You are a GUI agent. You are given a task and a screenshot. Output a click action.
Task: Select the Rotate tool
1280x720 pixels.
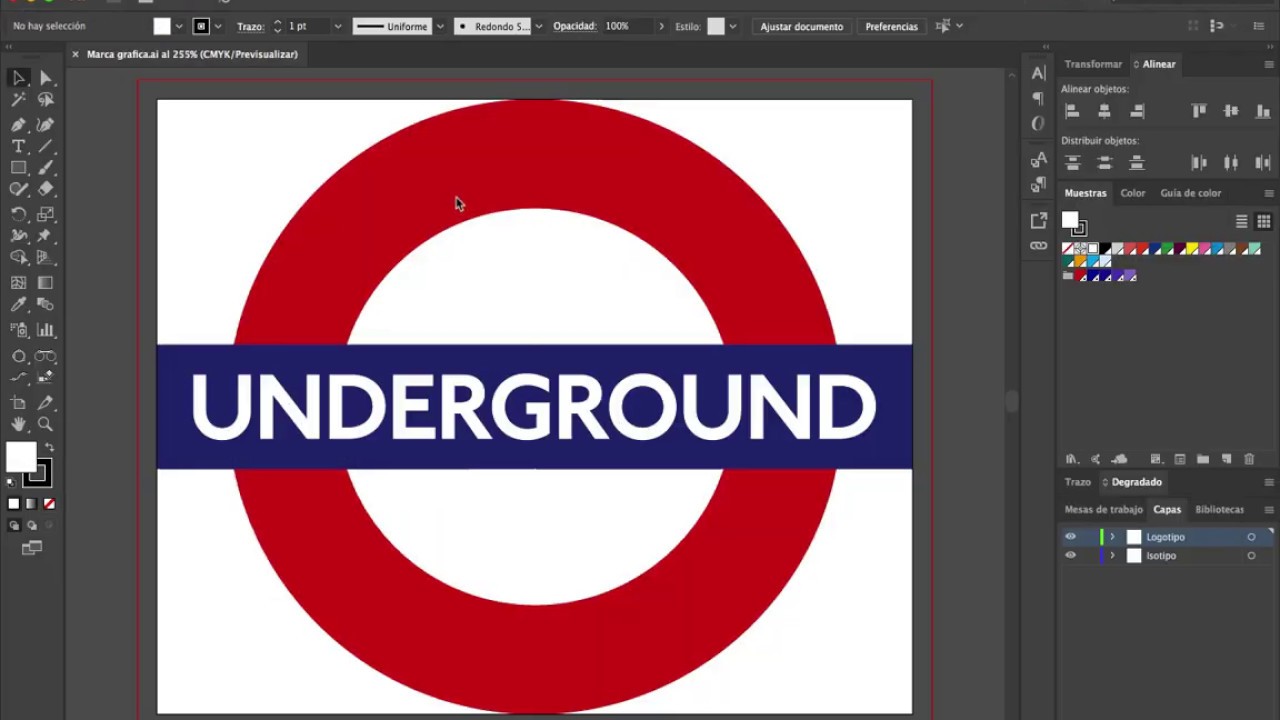(x=19, y=215)
